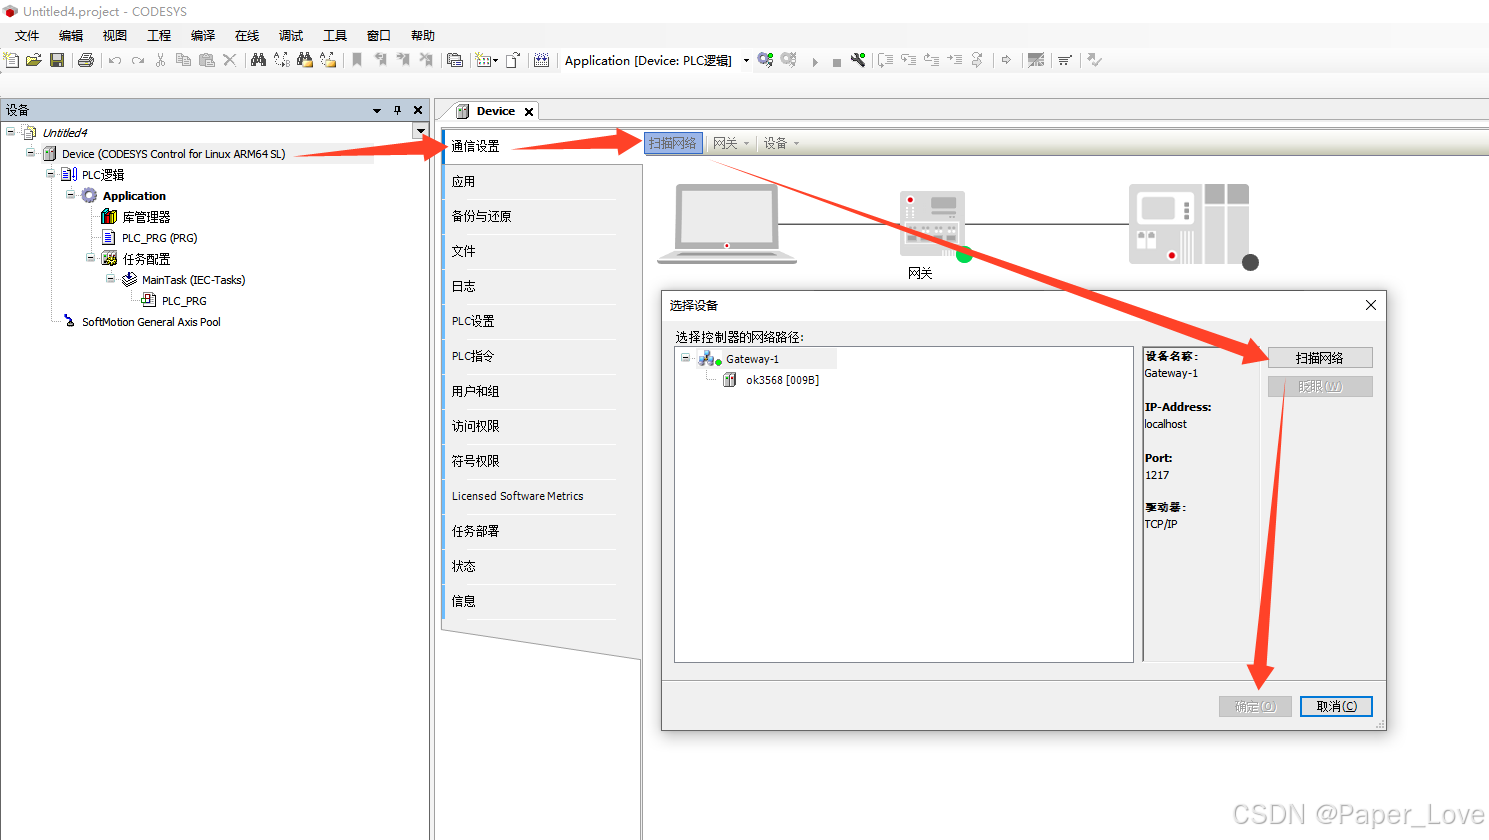Open the 设备 panel options dropdown arrow

(377, 110)
